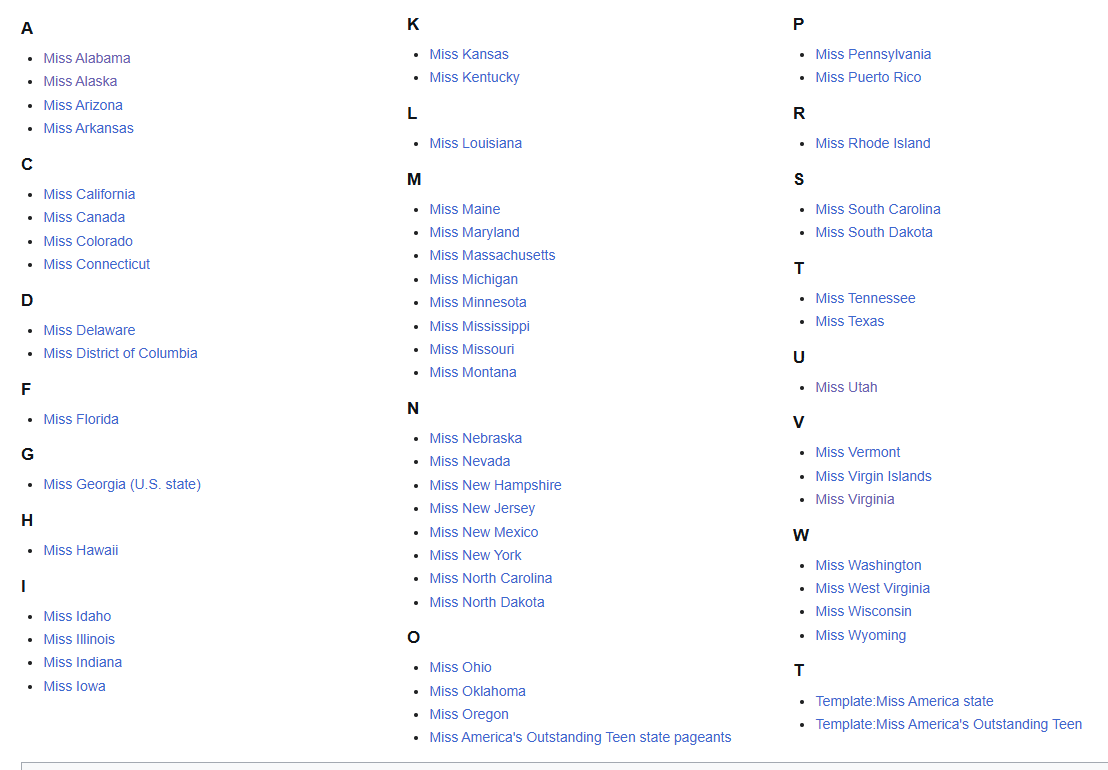Open the Miss Montana link

[473, 372]
